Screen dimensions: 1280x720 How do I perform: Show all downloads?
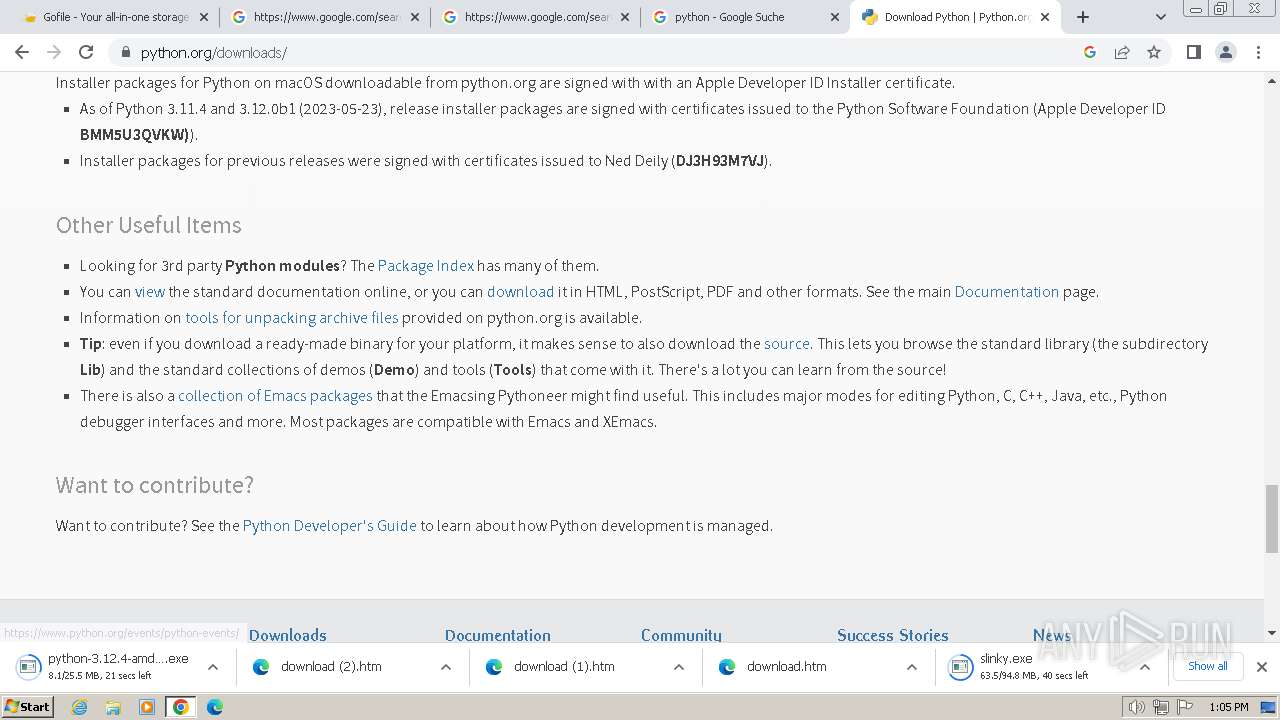click(1207, 666)
